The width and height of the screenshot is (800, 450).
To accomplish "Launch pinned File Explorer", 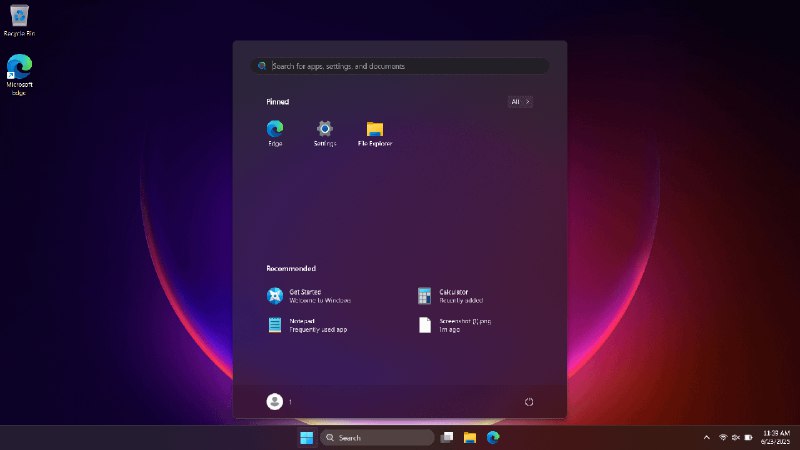I will click(374, 133).
